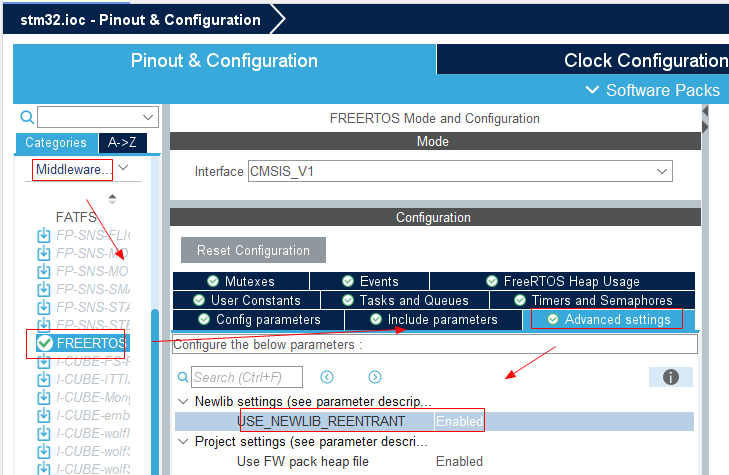The image size is (729, 475).
Task: Open Pinout & Configuration main tab
Action: 224,61
